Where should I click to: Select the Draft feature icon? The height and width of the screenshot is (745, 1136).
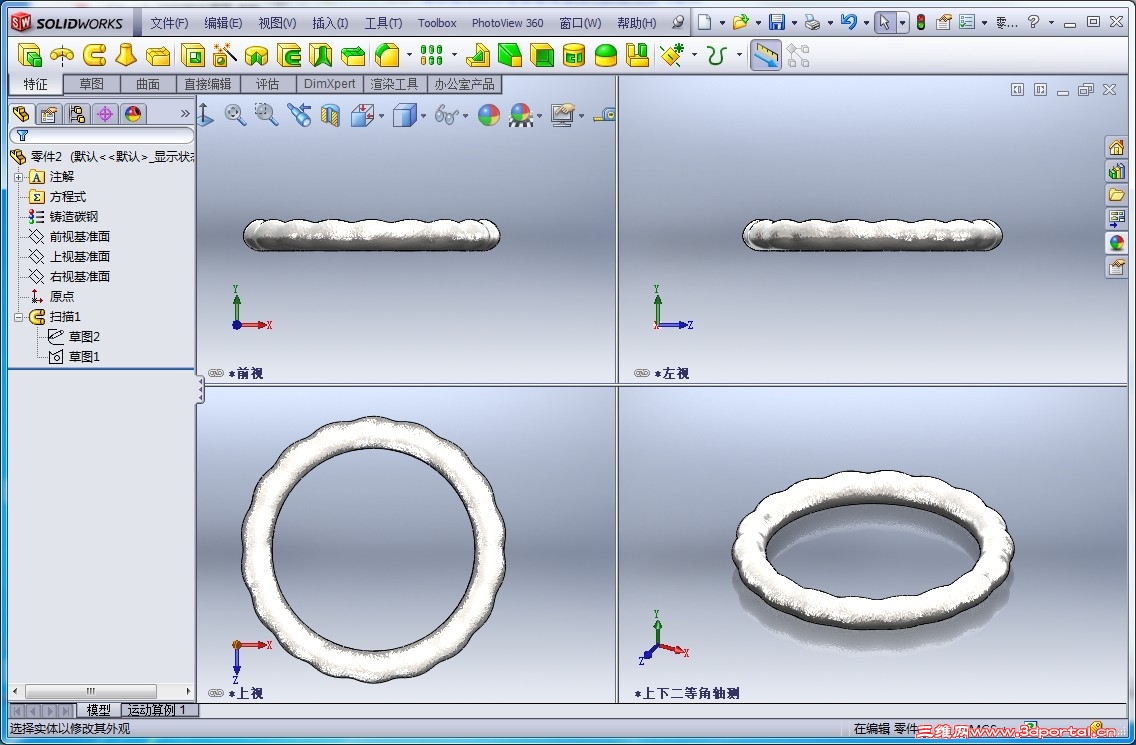tap(510, 55)
